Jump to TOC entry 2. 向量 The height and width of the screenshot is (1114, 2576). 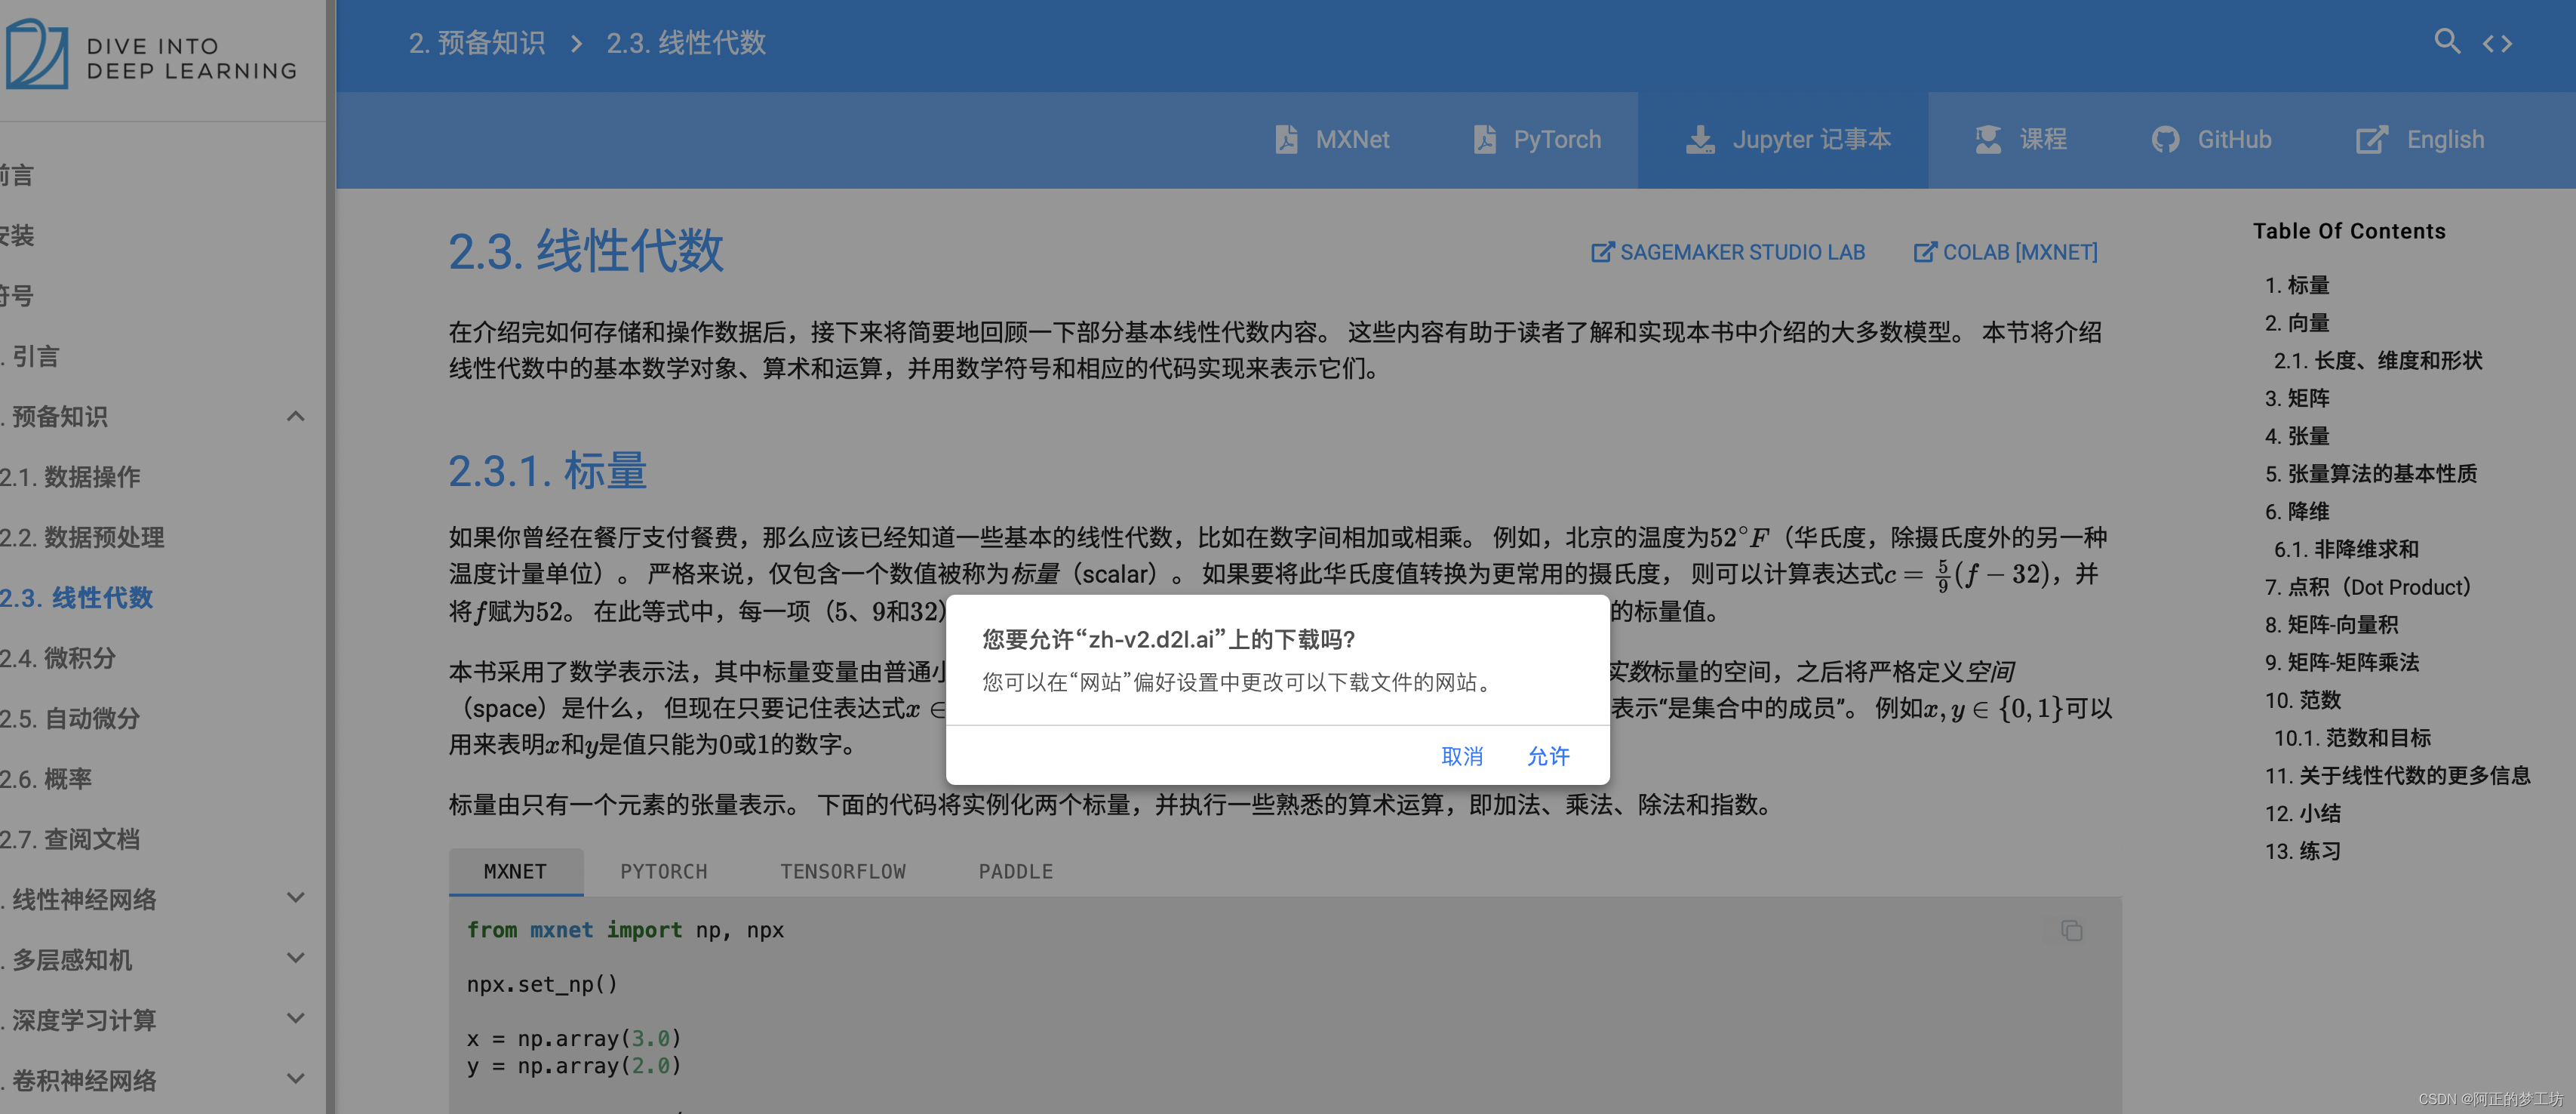tap(2297, 323)
